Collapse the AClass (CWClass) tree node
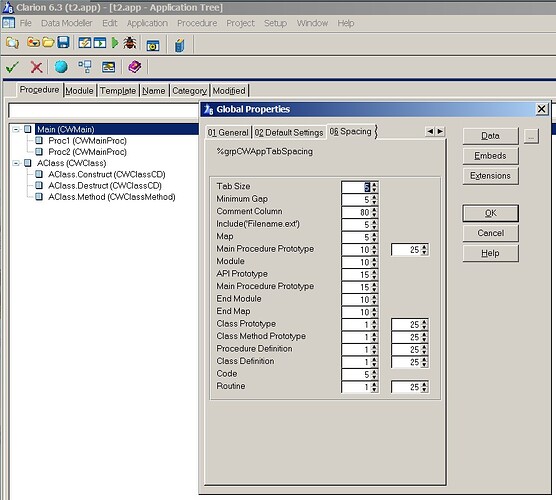 point(16,163)
